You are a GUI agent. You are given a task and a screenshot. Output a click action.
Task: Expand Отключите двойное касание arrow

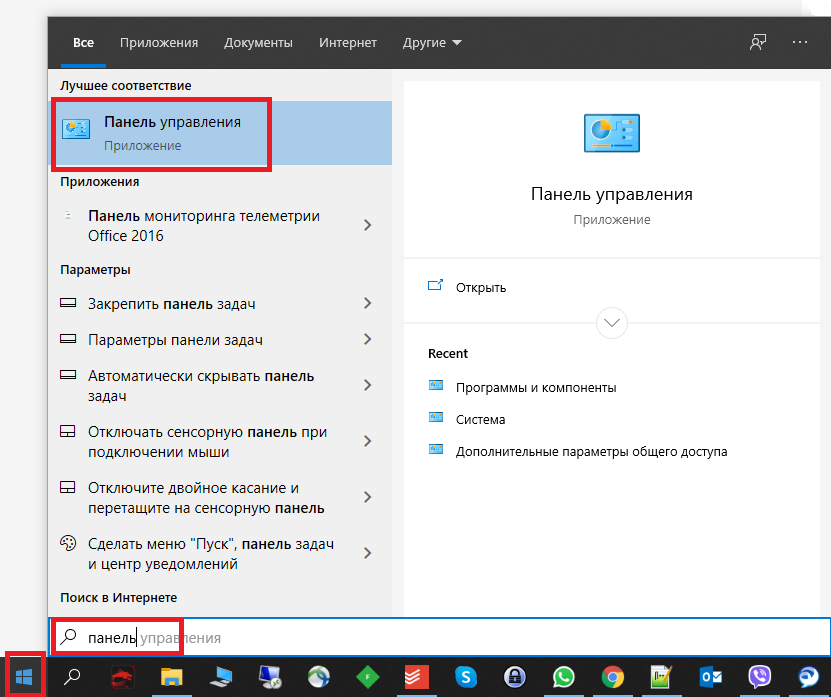pyautogui.click(x=367, y=497)
